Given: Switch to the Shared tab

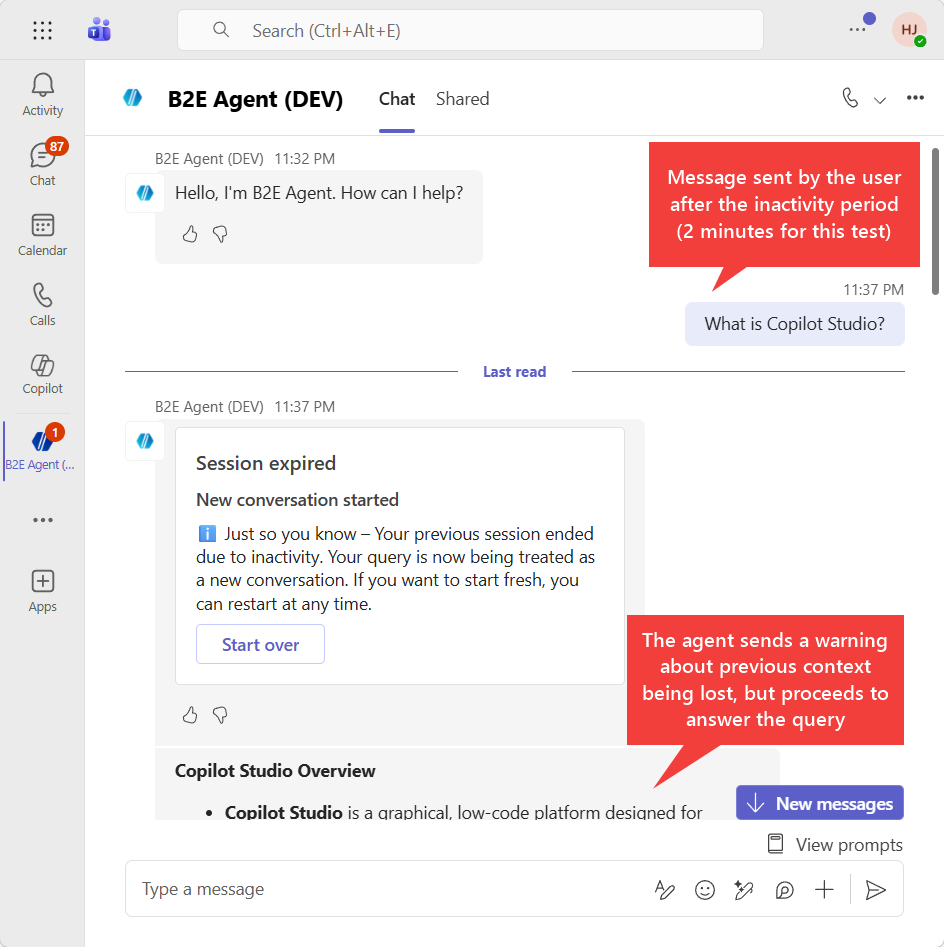Looking at the screenshot, I should click(x=462, y=99).
